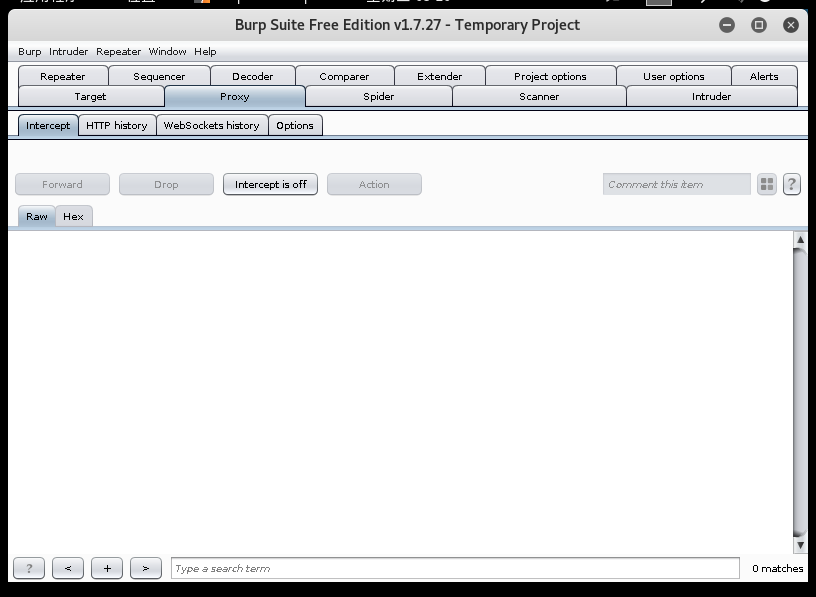Open the HTTP history sub-tab
Viewport: 816px width, 597px height.
117,125
